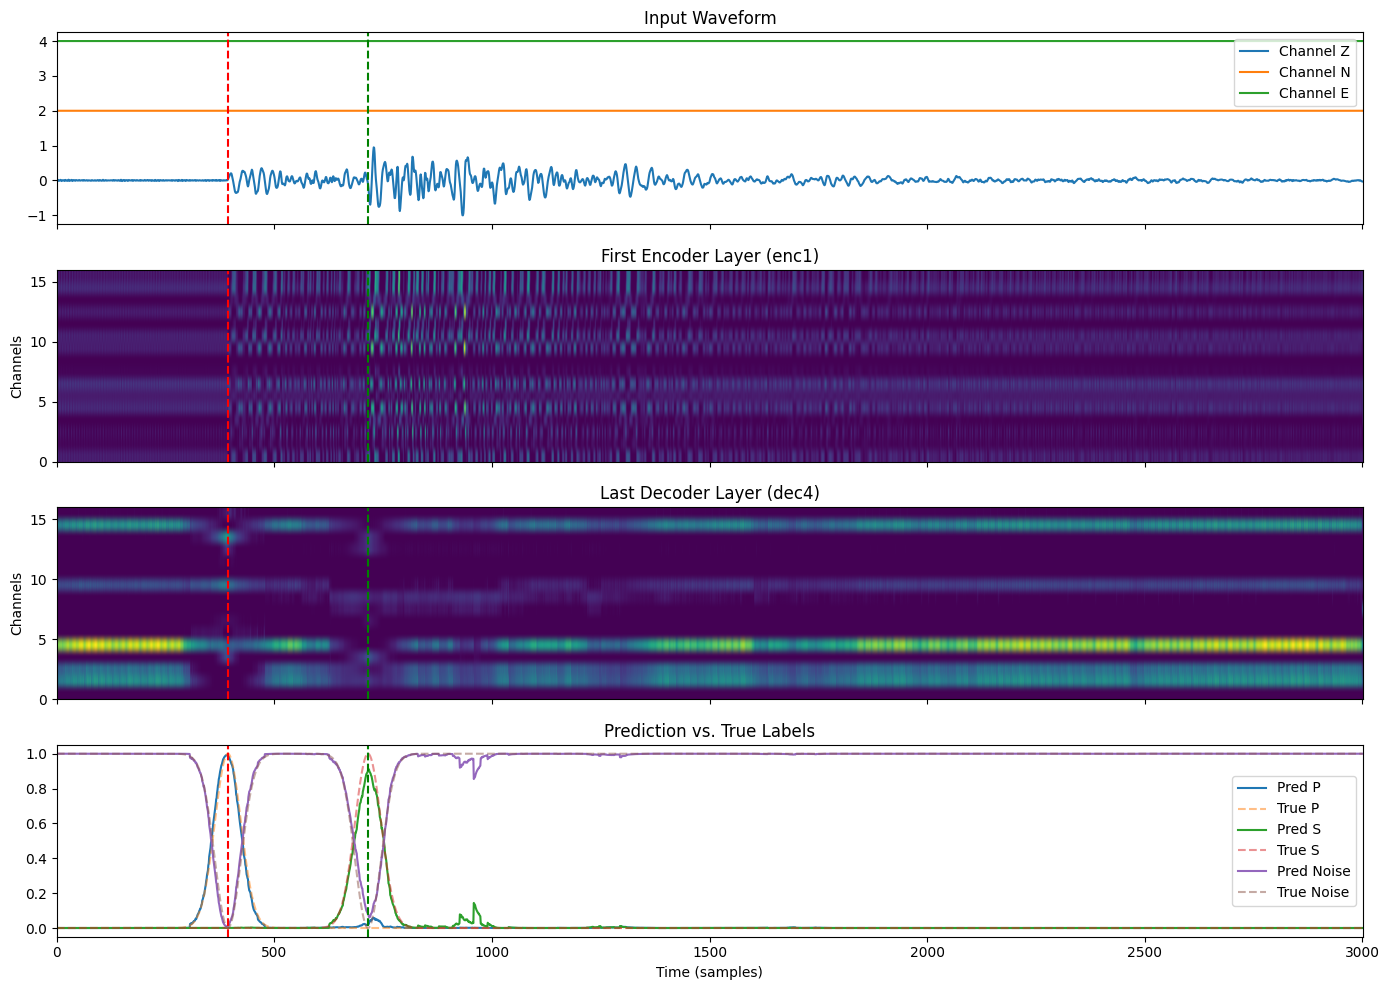Click the green Pred S peak near sample 715

pyautogui.click(x=369, y=770)
